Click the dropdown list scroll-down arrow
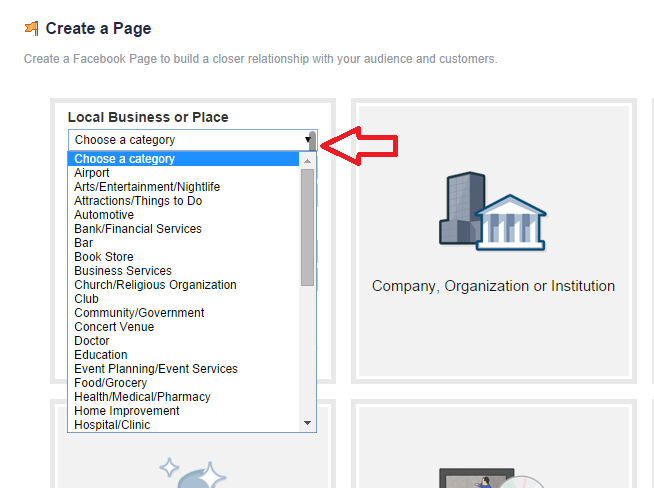This screenshot has height=488, width=654. tap(308, 424)
